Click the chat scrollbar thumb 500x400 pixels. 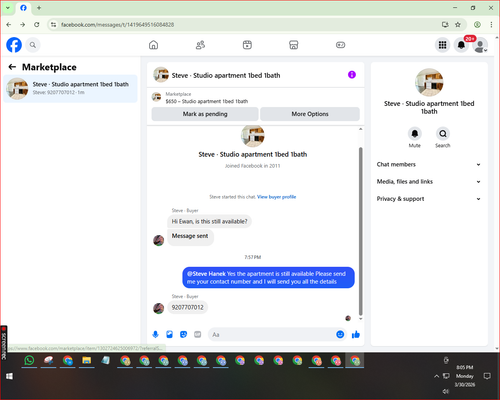click(x=360, y=231)
